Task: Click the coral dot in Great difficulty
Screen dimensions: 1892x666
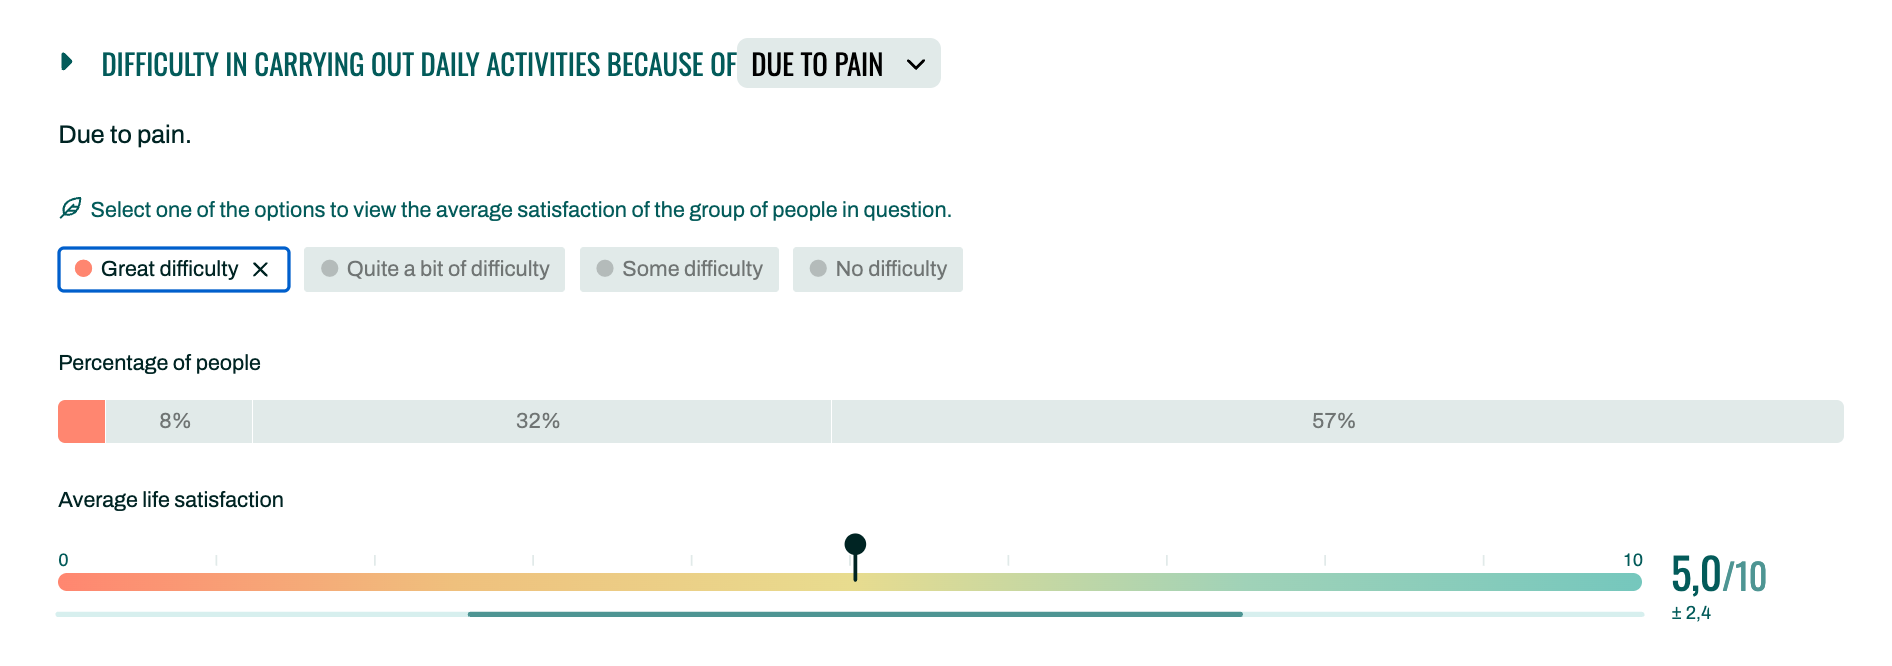Action: [x=84, y=268]
